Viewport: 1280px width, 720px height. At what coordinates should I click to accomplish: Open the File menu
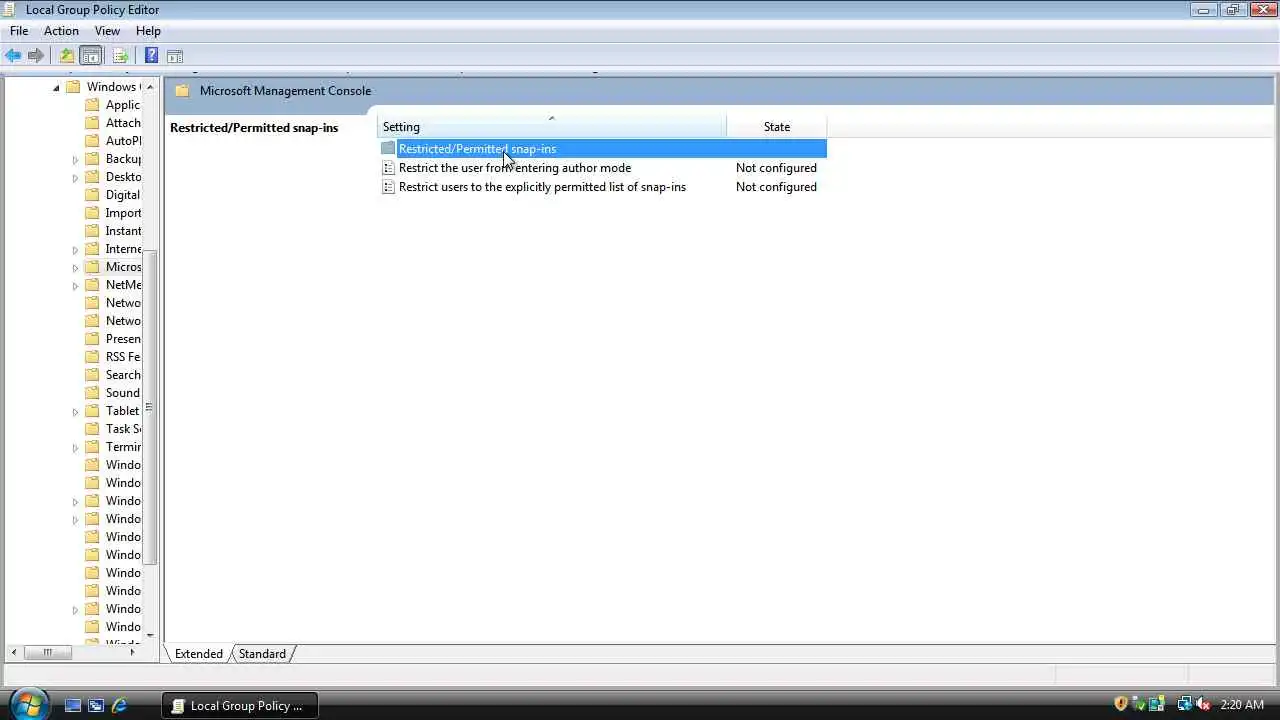click(19, 31)
